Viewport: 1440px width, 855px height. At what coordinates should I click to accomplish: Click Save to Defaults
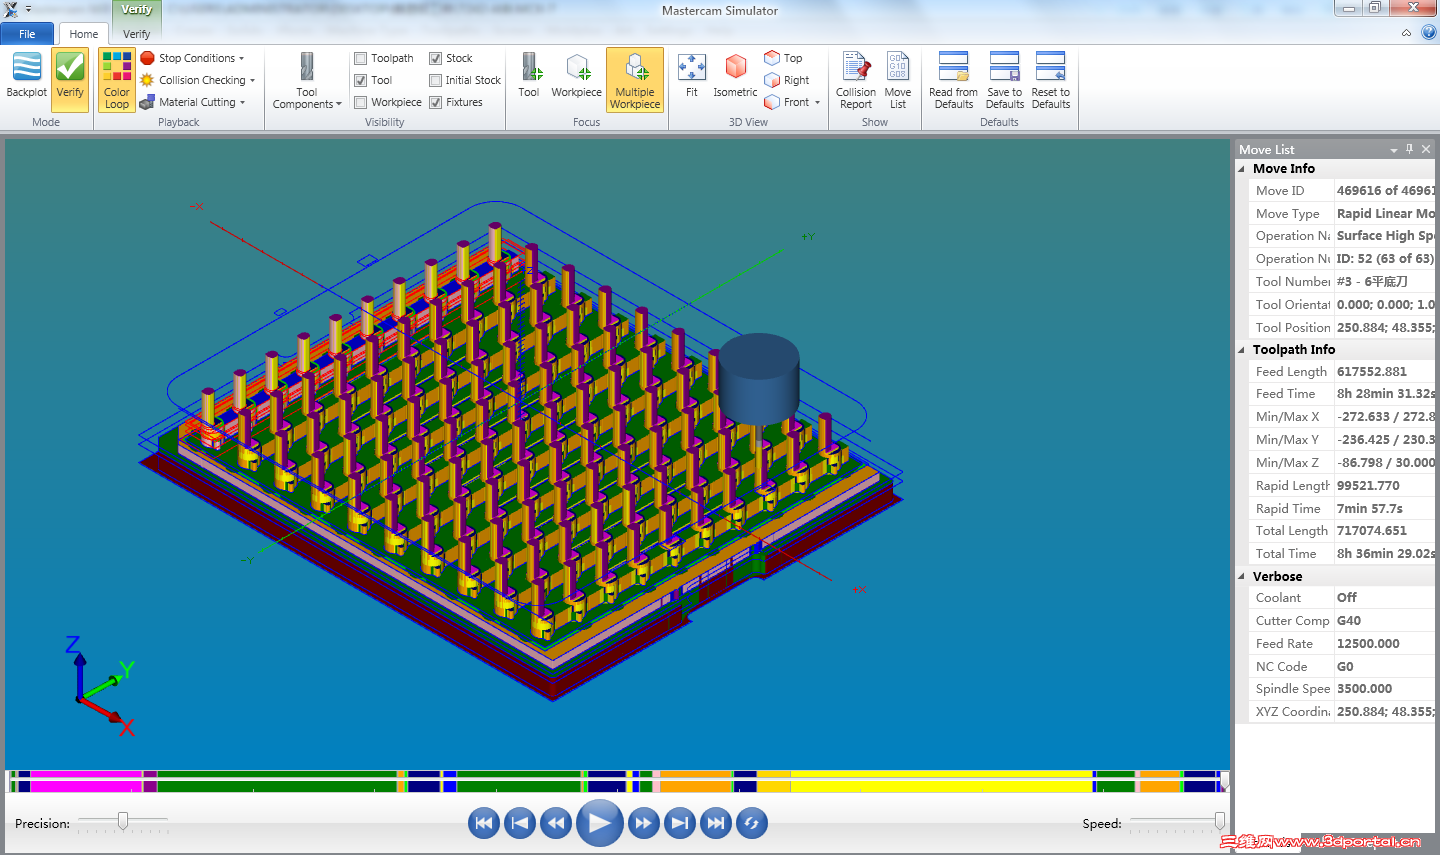tap(1005, 80)
